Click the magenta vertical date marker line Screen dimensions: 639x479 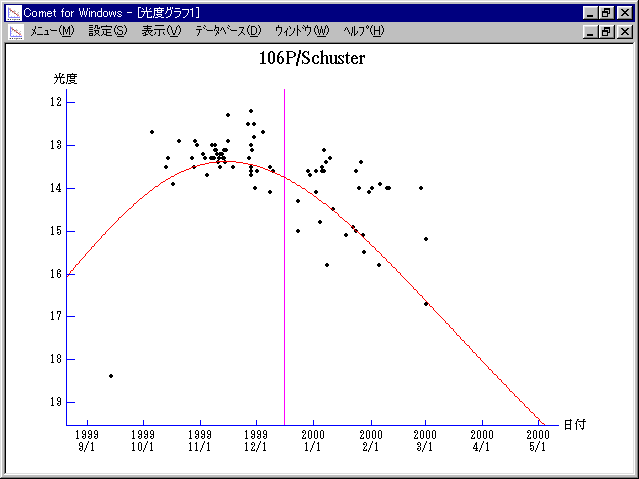point(284,250)
